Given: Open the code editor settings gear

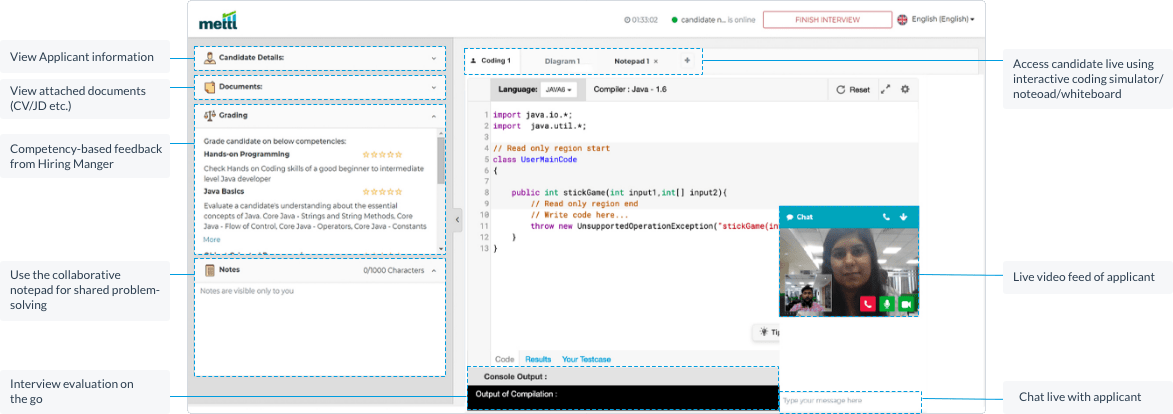Looking at the screenshot, I should (x=904, y=89).
